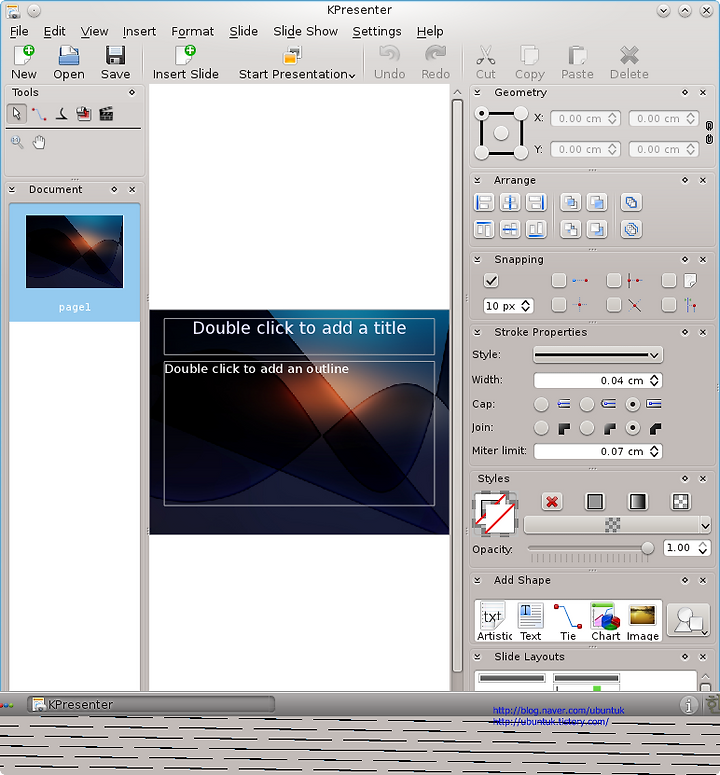Add a Chart shape
Image resolution: width=720 pixels, height=775 pixels.
(605, 621)
